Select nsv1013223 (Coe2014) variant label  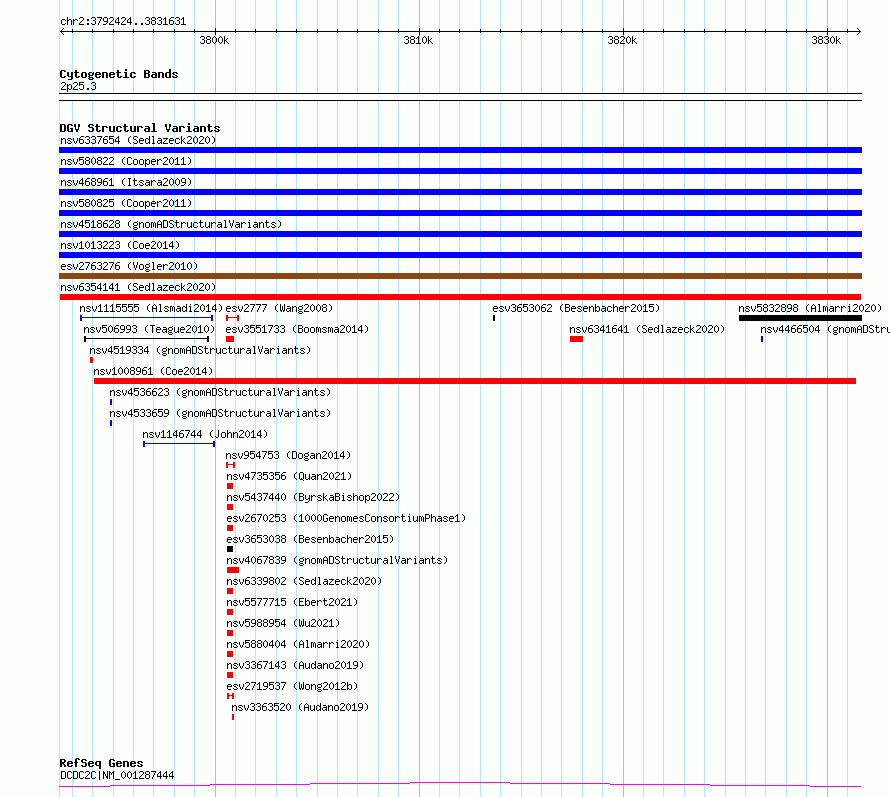(120, 245)
